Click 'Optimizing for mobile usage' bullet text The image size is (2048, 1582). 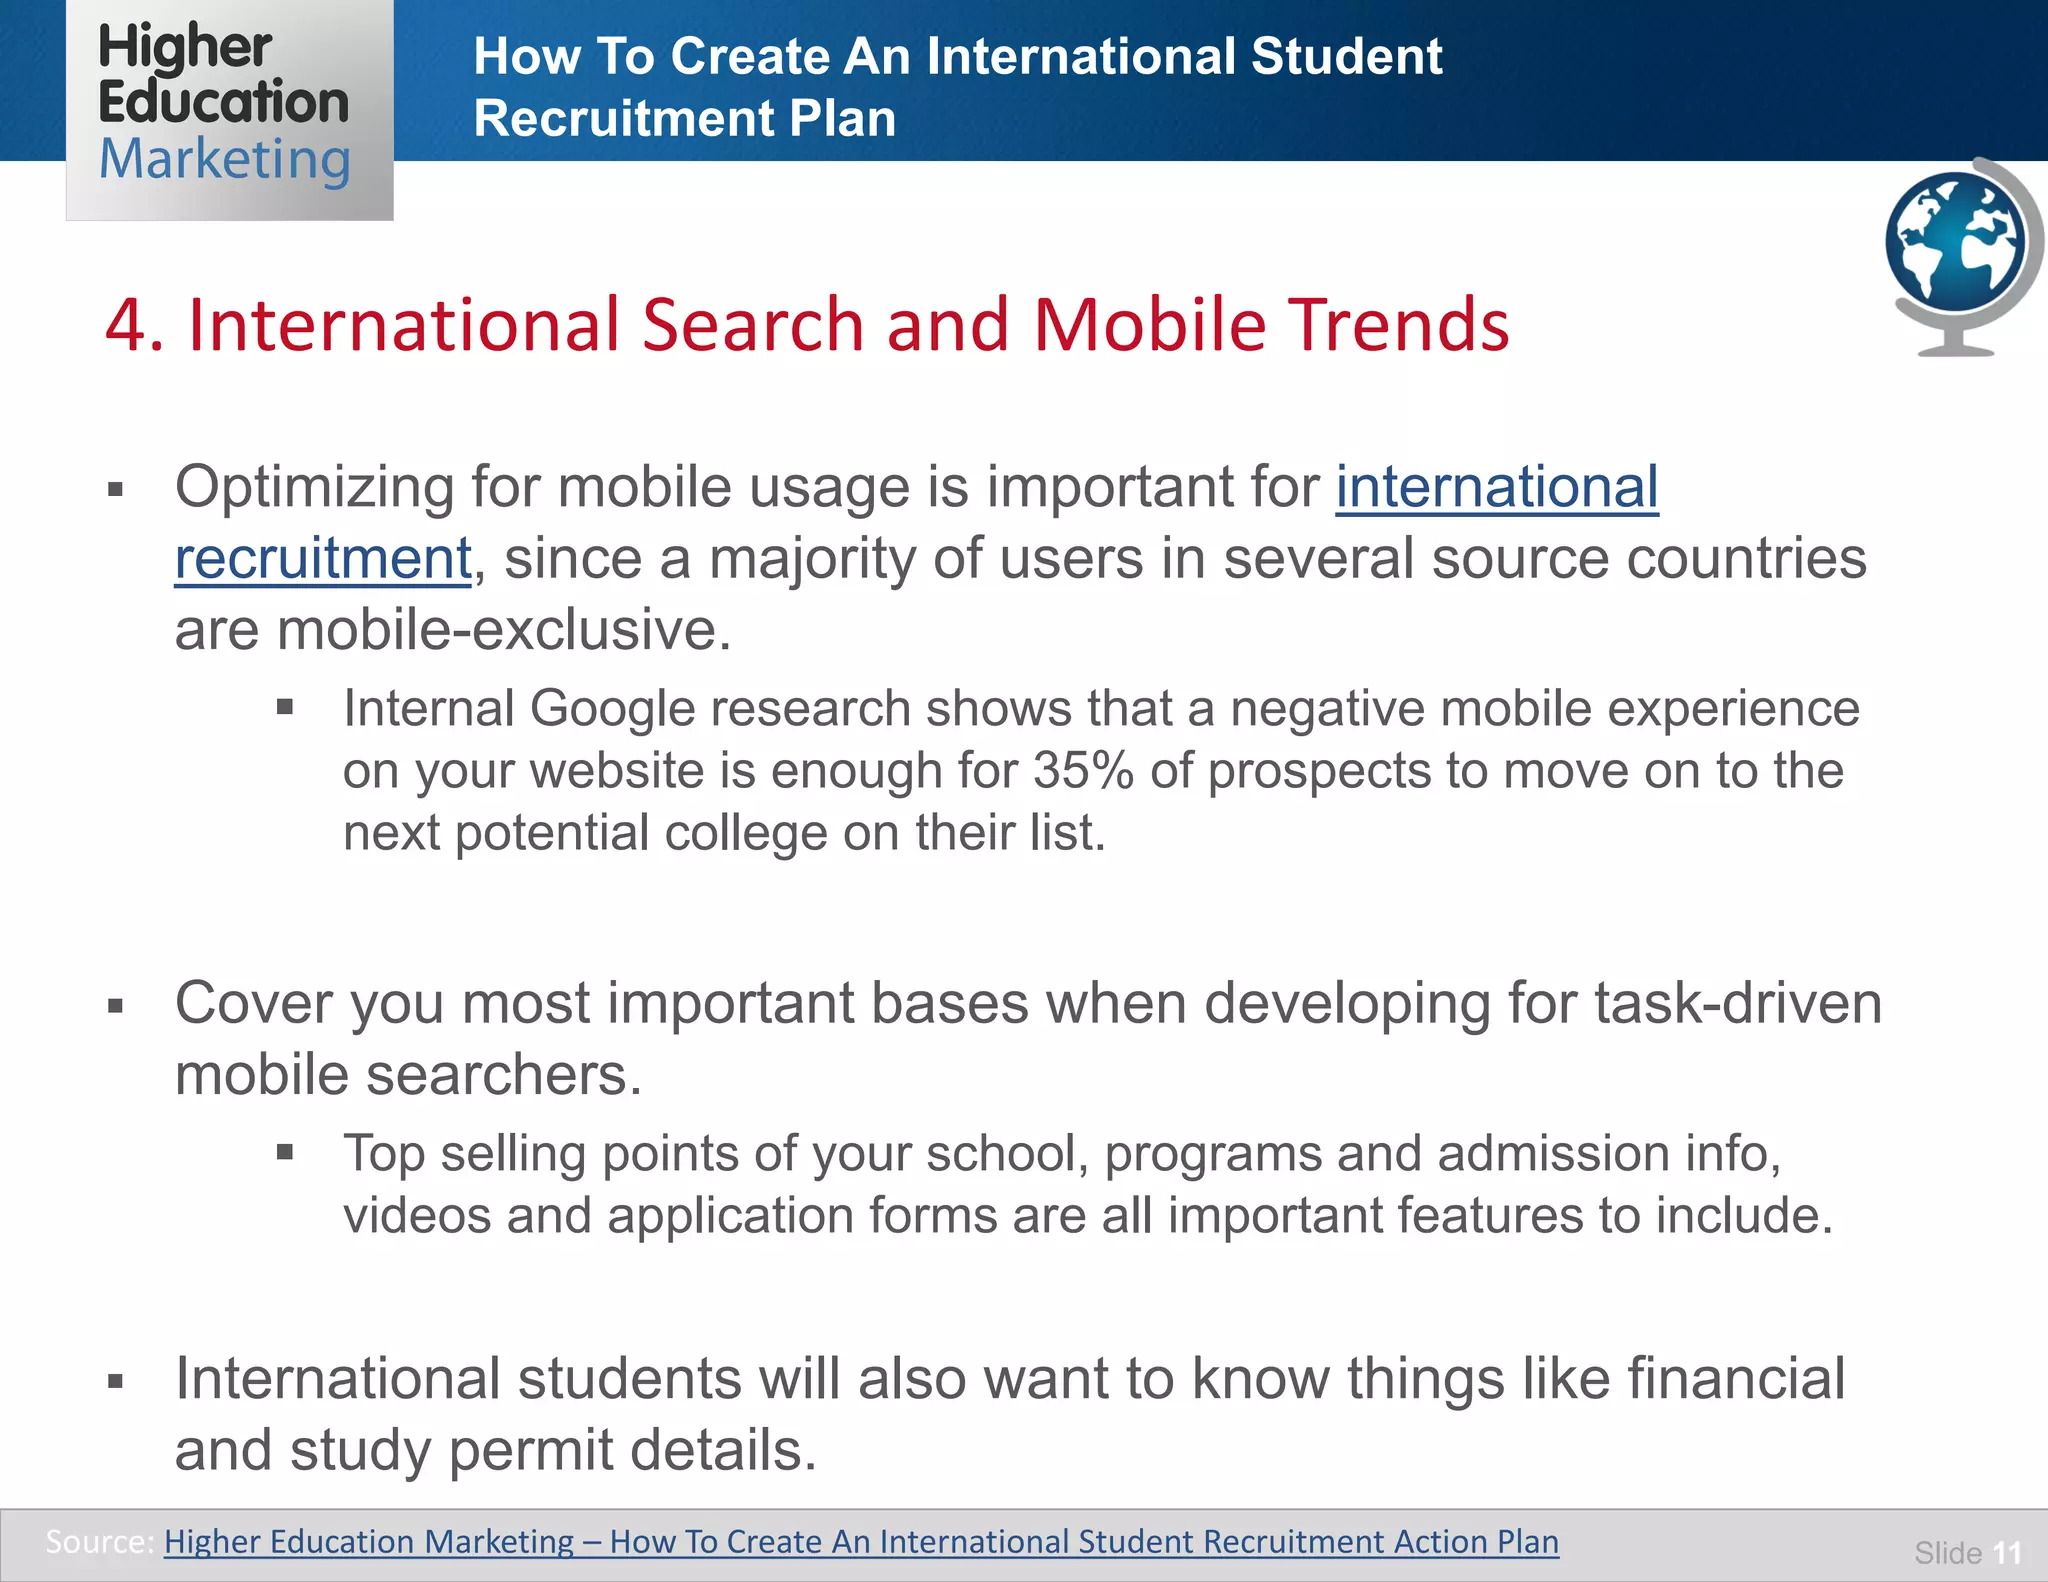click(1020, 558)
